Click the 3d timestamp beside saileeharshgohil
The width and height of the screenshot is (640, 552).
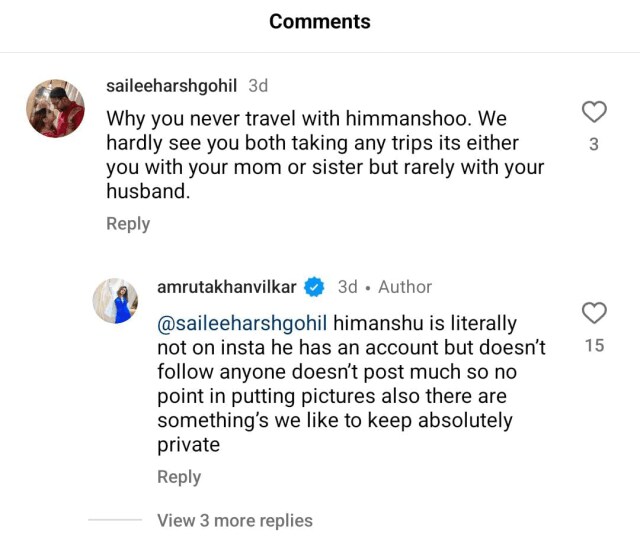click(258, 86)
